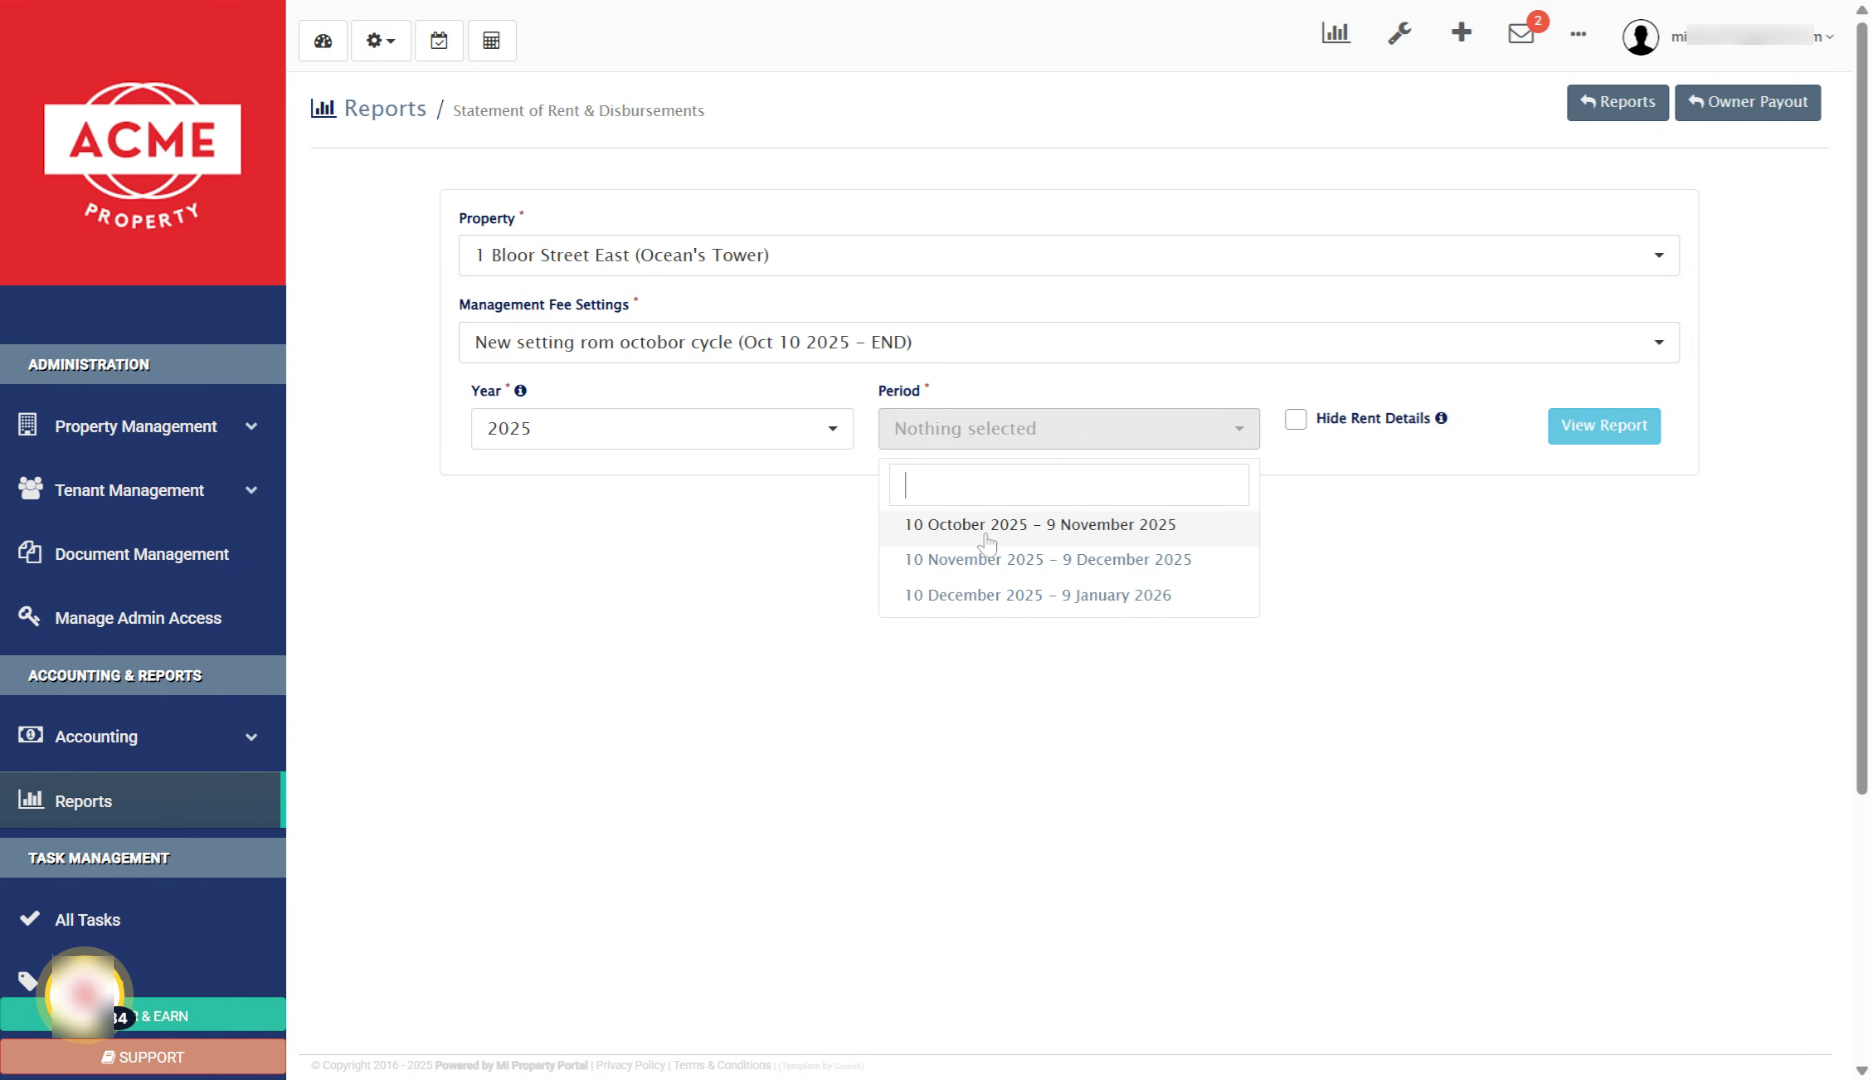This screenshot has width=1871, height=1080.
Task: Enable the Hide Rent Details checkbox
Action: 1296,419
